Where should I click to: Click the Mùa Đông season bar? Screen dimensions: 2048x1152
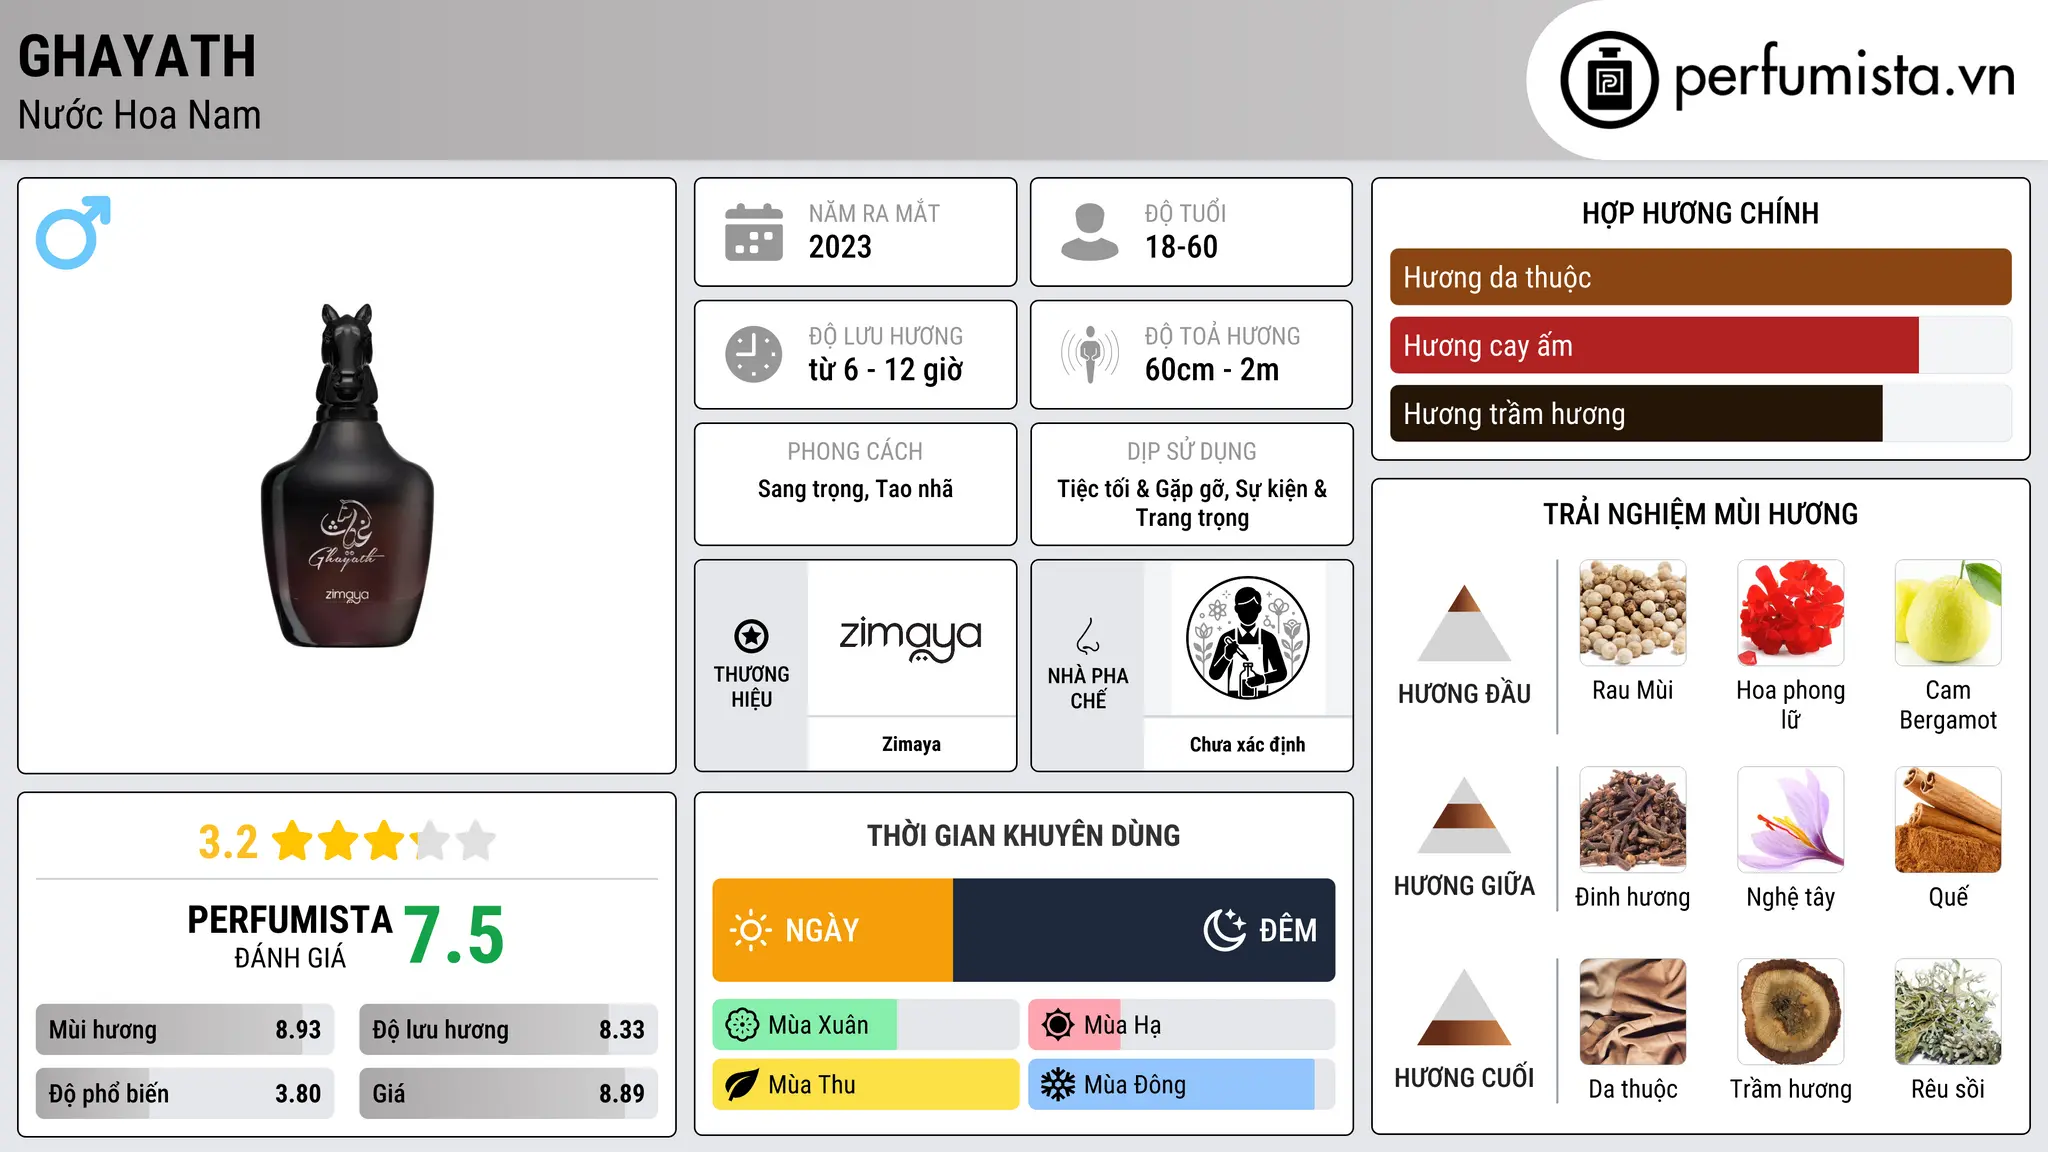pos(1182,1085)
